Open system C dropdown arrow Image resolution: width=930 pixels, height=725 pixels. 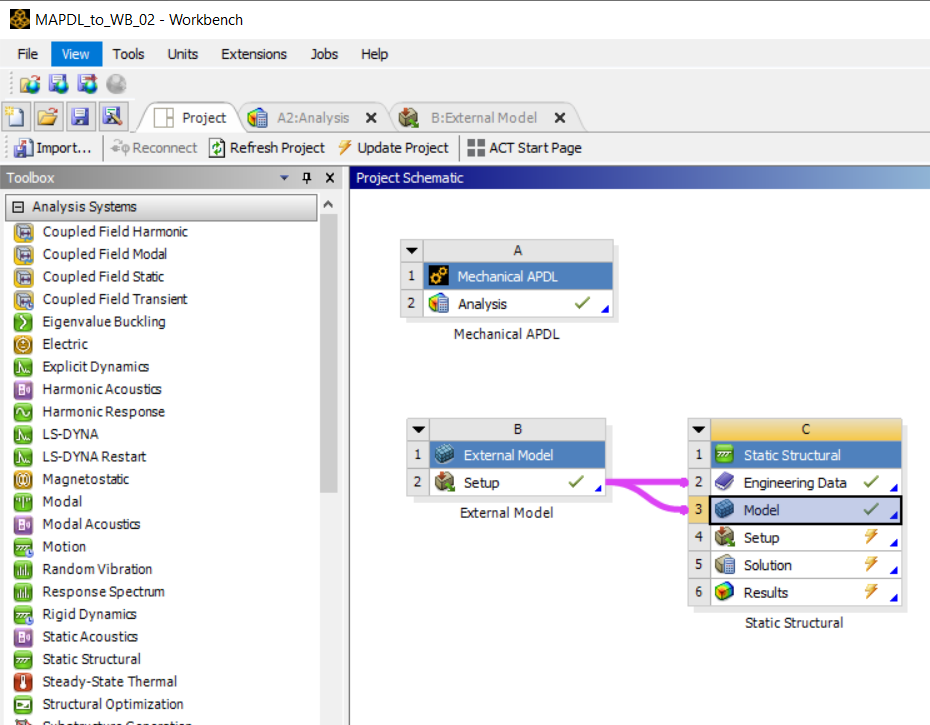coord(699,429)
